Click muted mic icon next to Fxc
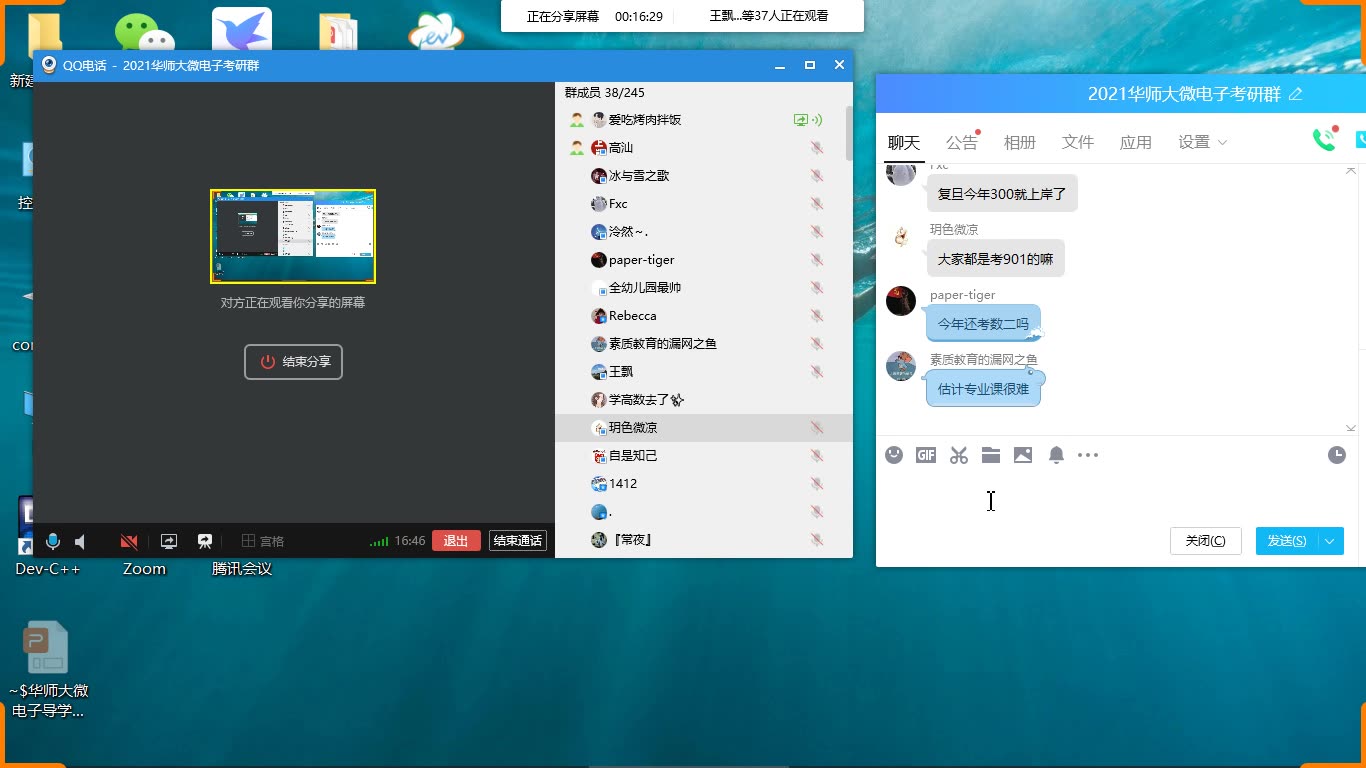The width and height of the screenshot is (1366, 768). (817, 204)
